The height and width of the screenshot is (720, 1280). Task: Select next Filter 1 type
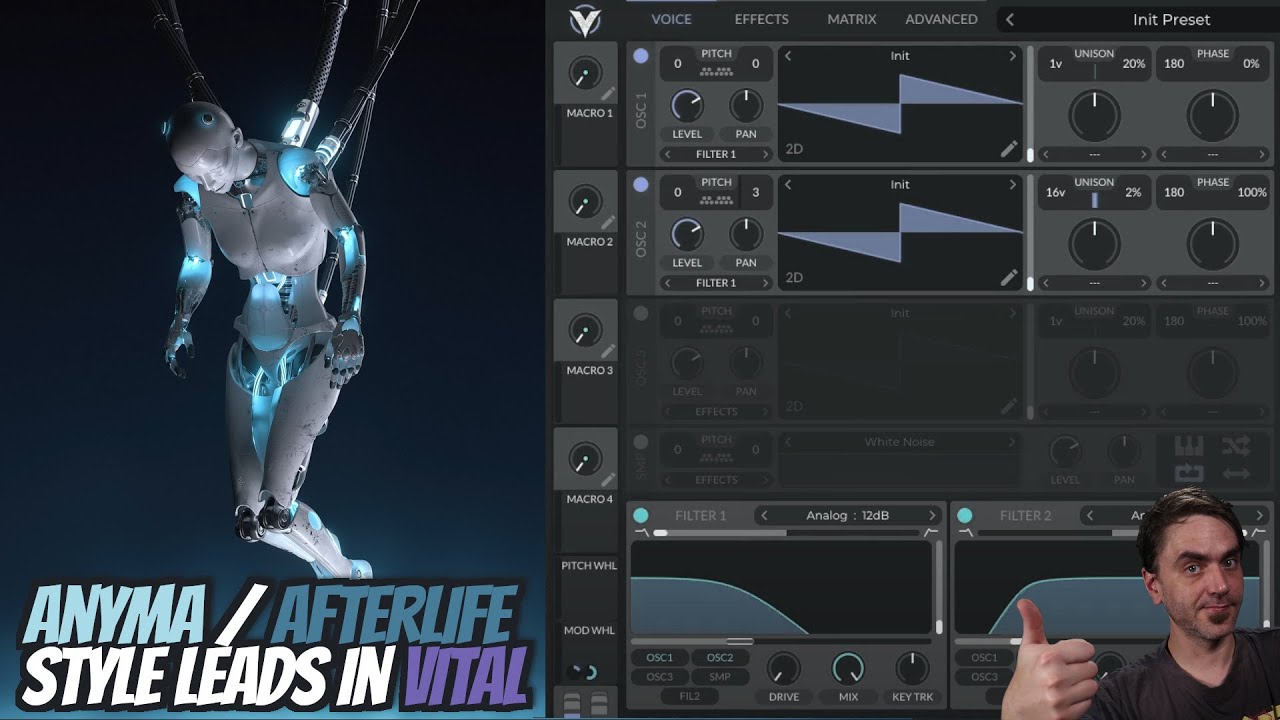932,515
